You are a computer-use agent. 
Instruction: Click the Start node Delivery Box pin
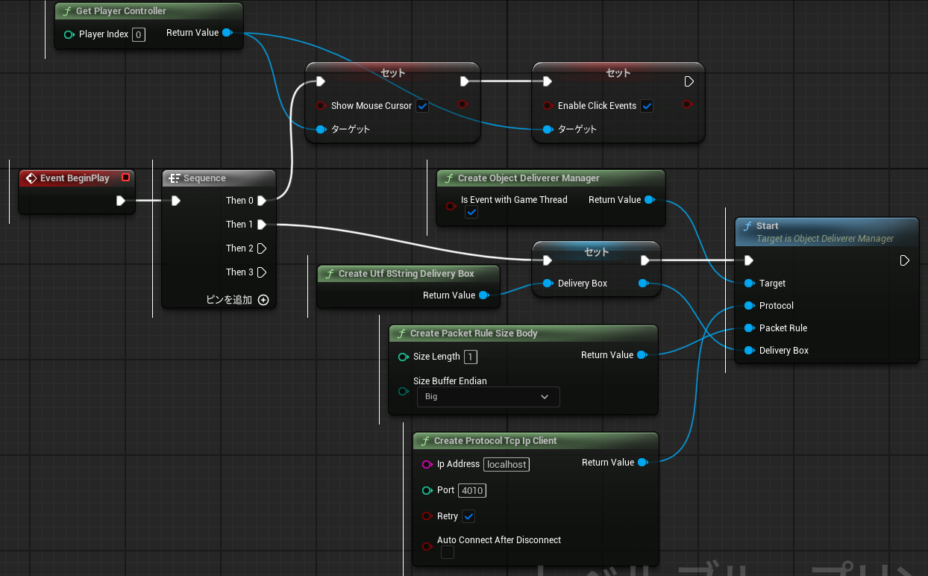point(749,350)
